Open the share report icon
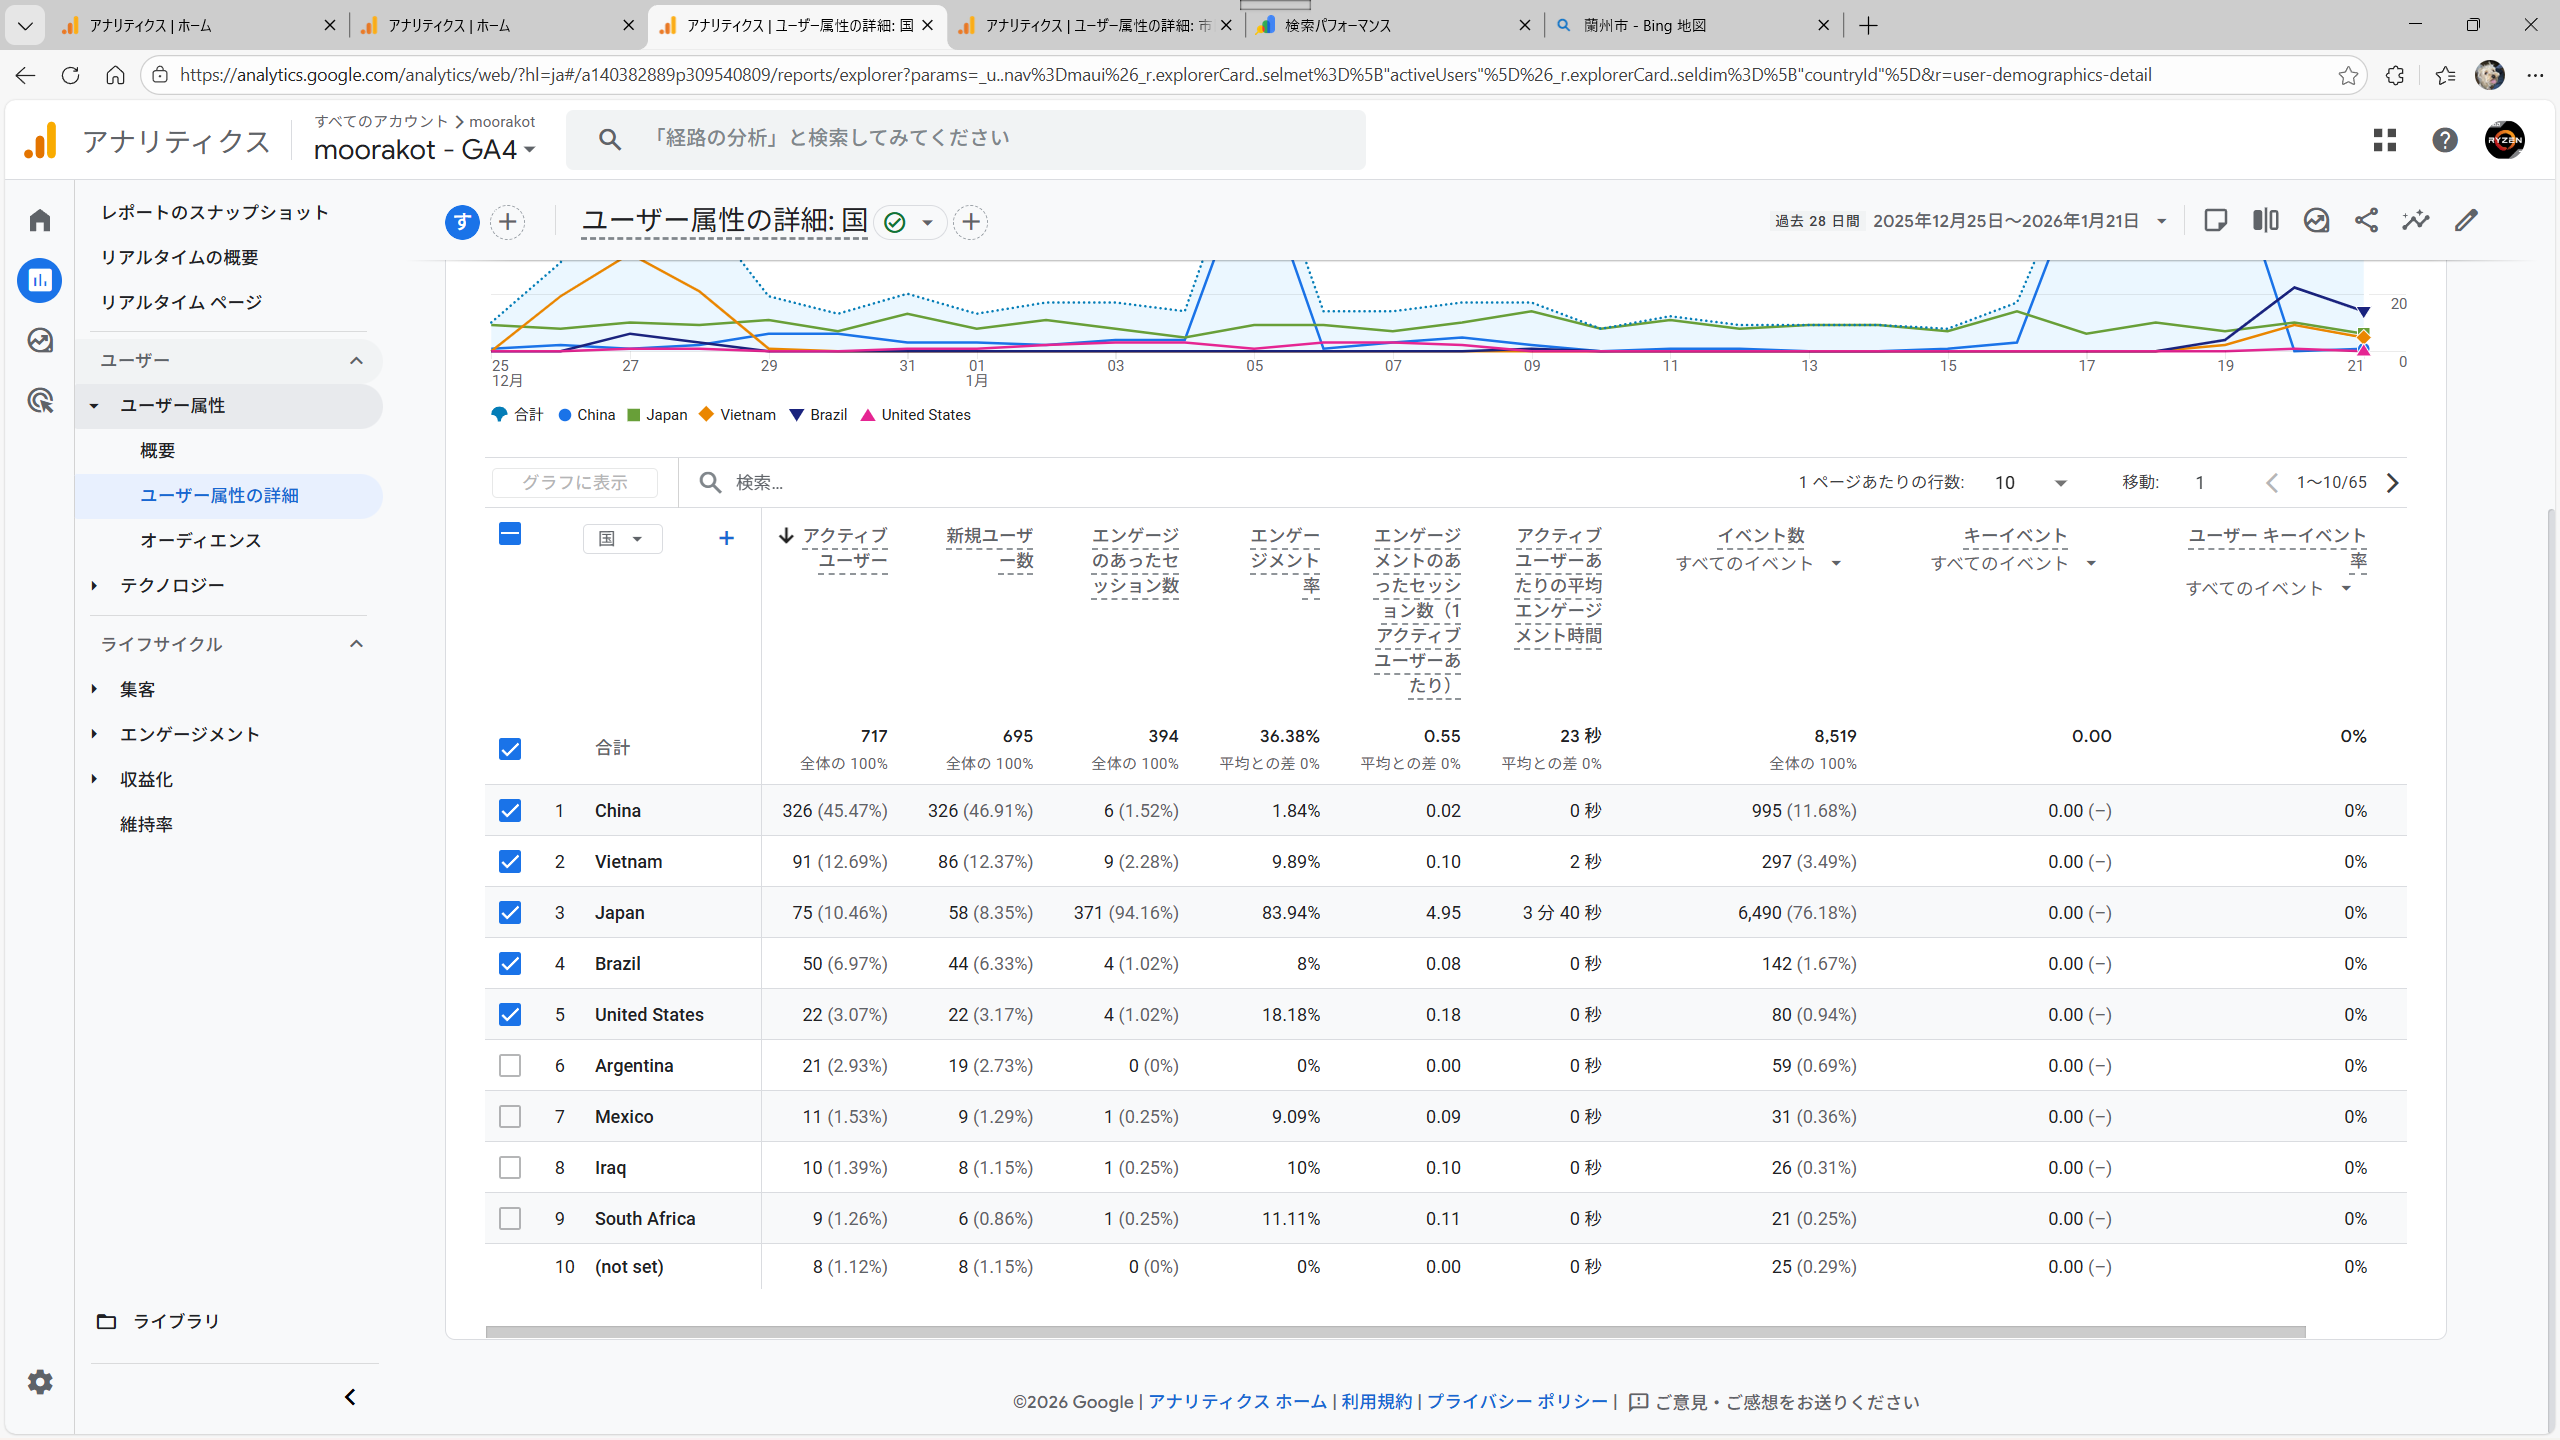2560x1440 pixels. coord(2366,221)
